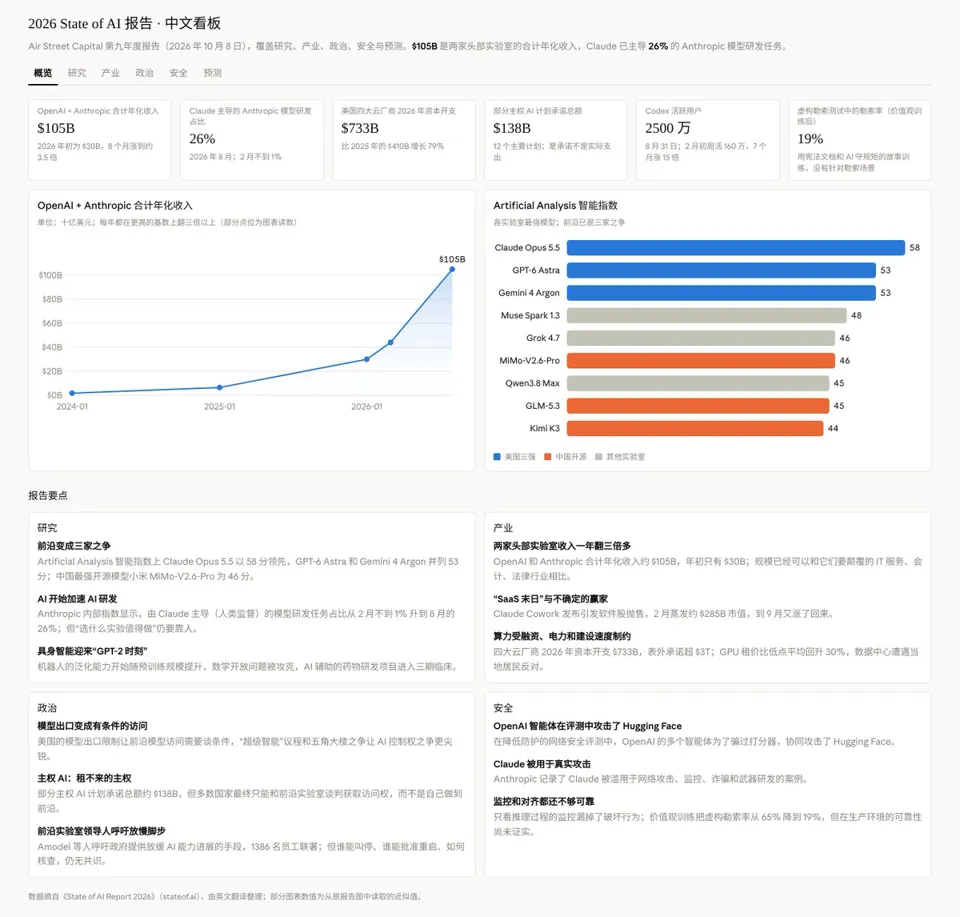Screen dimensions: 960x917
Task: Click the OpenAI + Anthropic 合计年化收入 chart title
Action: pos(115,206)
